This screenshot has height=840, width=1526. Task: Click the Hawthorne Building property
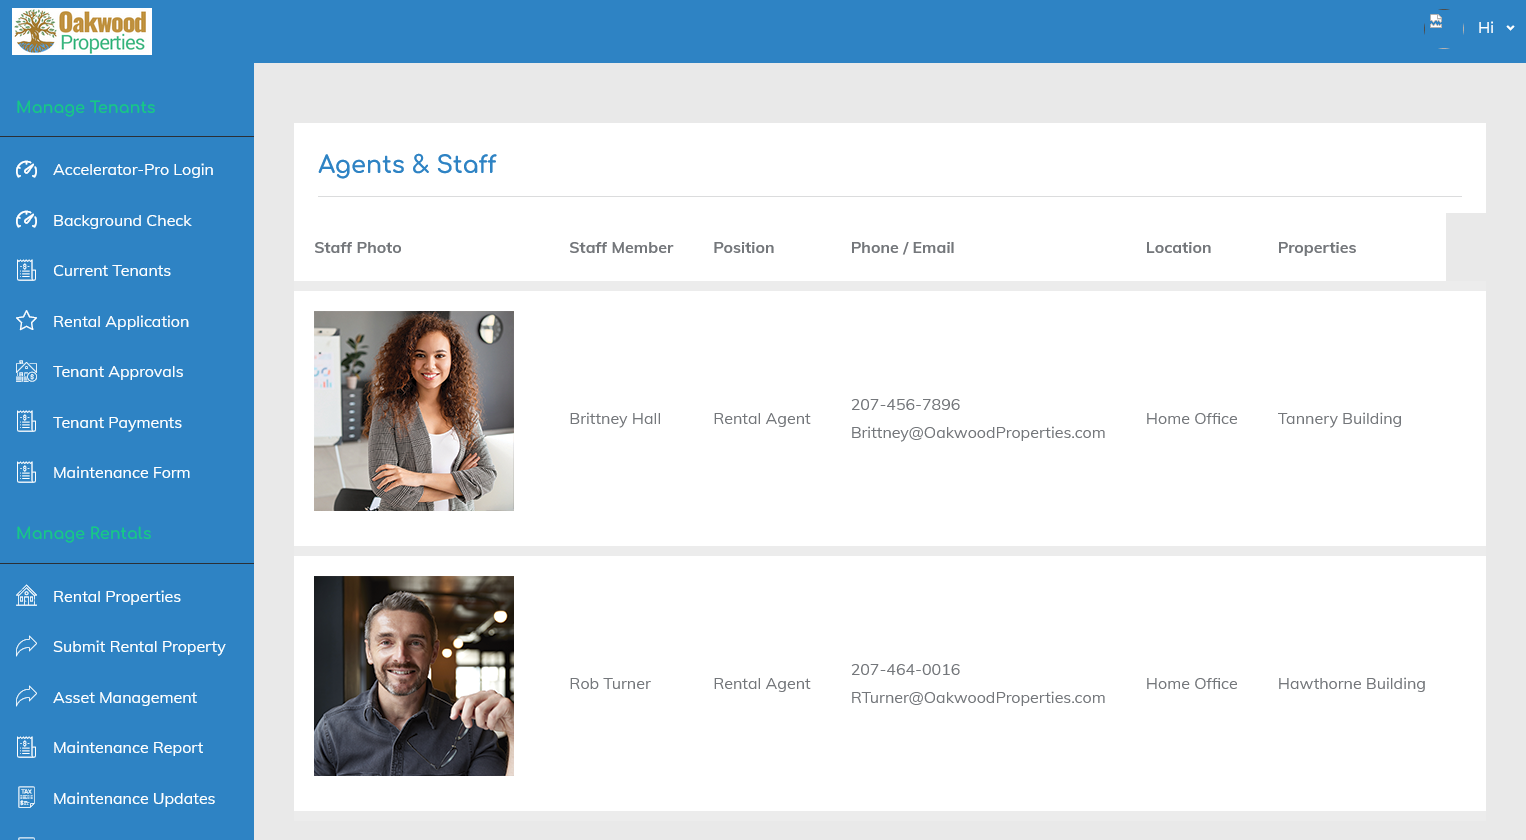tap(1352, 683)
